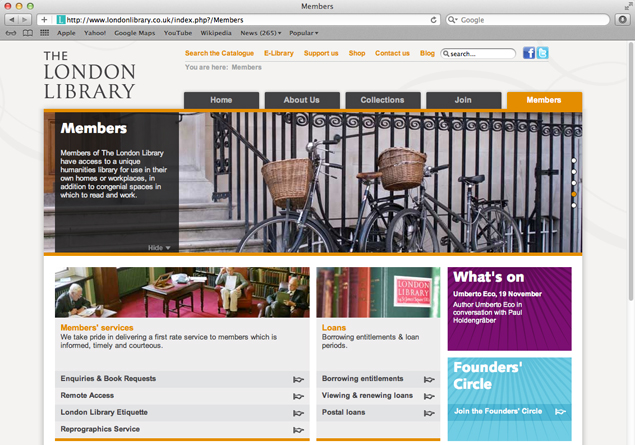
Task: Click the arrow icon next to Borrowing entitlements
Action: tap(429, 379)
